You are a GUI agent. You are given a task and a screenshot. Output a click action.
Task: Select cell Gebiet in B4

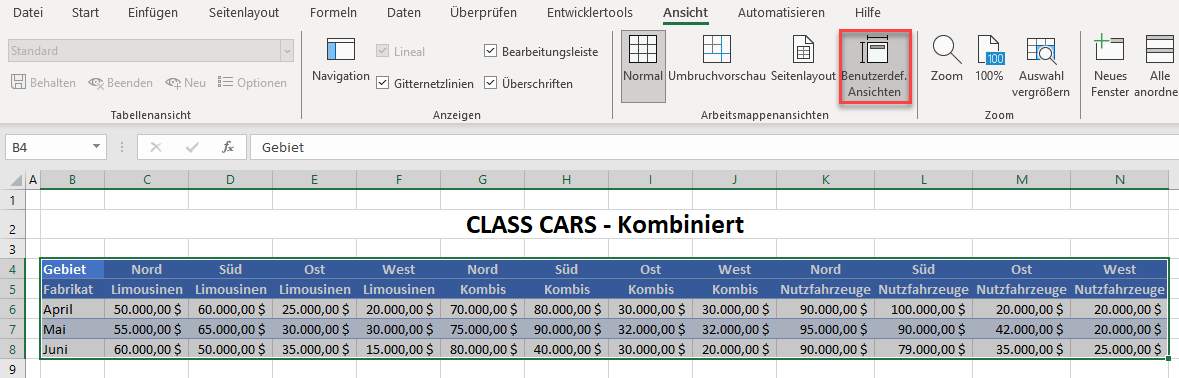tap(72, 269)
